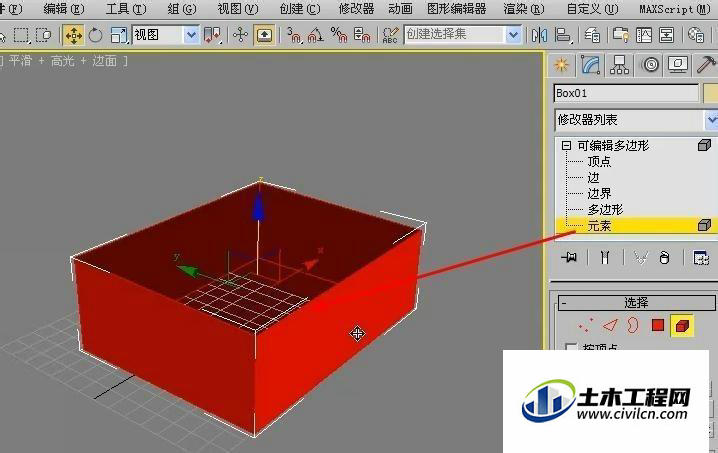Click the Vertex selection dots icon

pos(586,325)
